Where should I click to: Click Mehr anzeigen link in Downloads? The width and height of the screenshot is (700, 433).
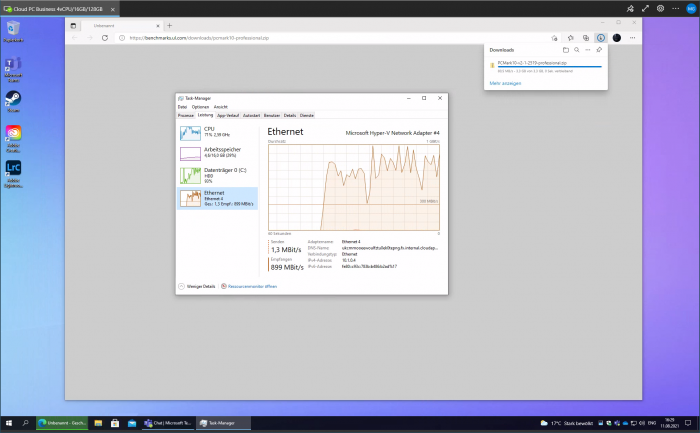pyautogui.click(x=505, y=83)
